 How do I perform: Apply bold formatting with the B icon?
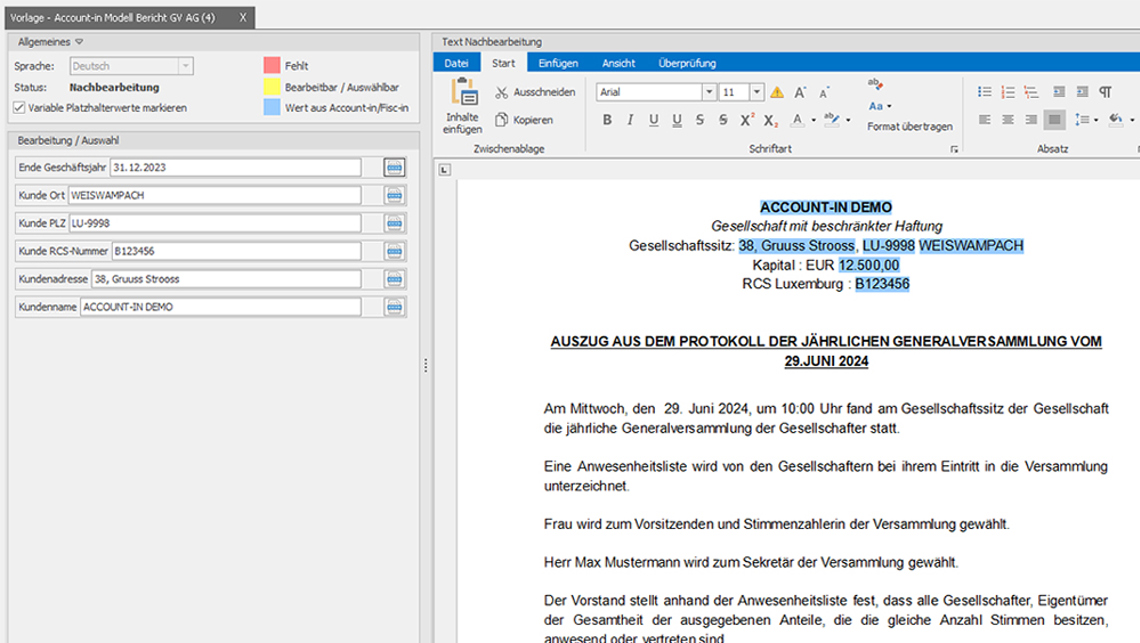607,120
